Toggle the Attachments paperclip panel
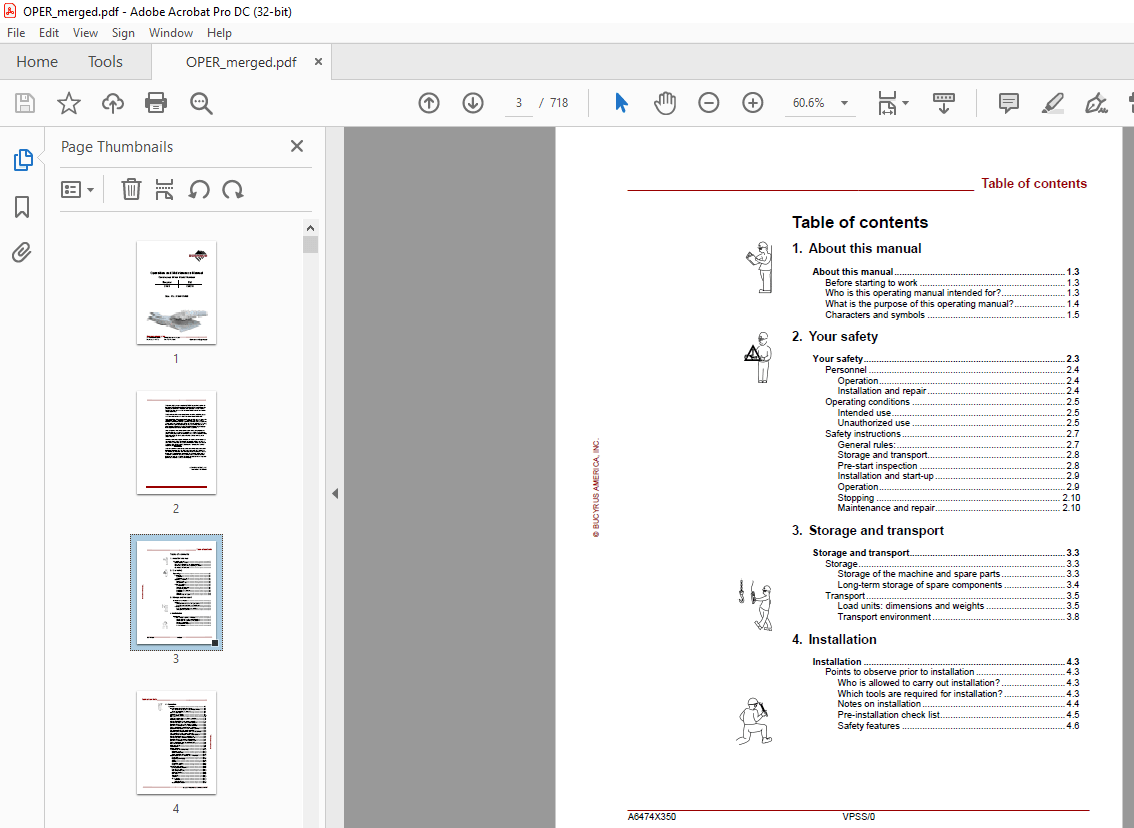 (22, 253)
